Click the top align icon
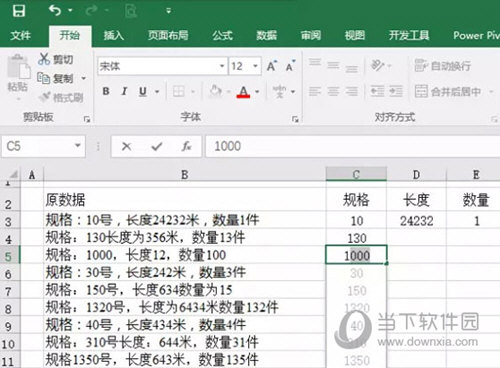This screenshot has height=368, width=500. (315, 62)
